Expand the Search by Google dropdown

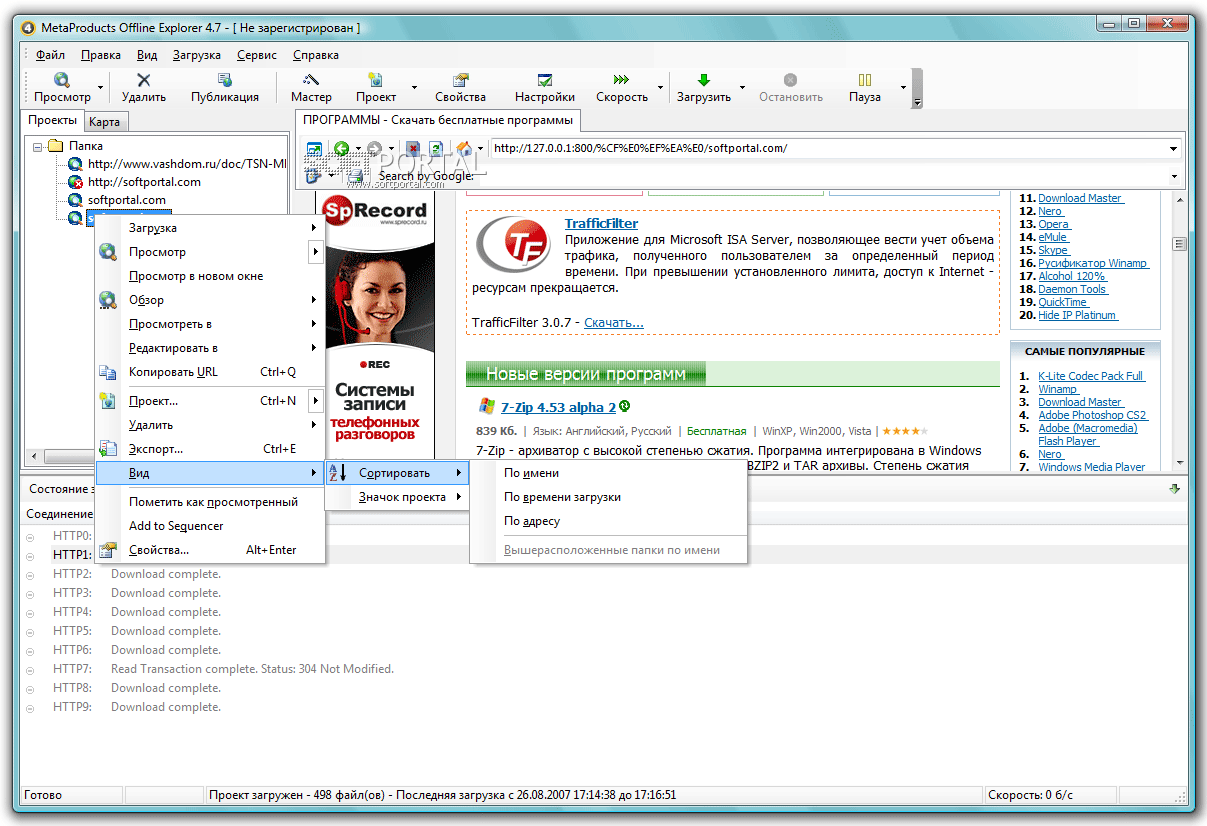coord(1174,176)
